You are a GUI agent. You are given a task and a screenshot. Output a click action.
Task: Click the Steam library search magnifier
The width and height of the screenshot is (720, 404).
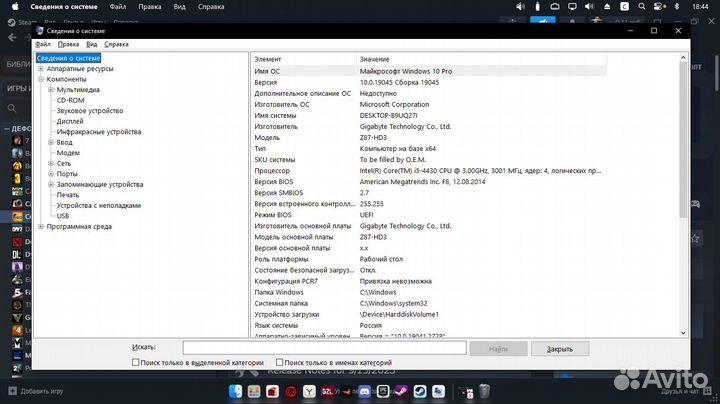pos(12,108)
